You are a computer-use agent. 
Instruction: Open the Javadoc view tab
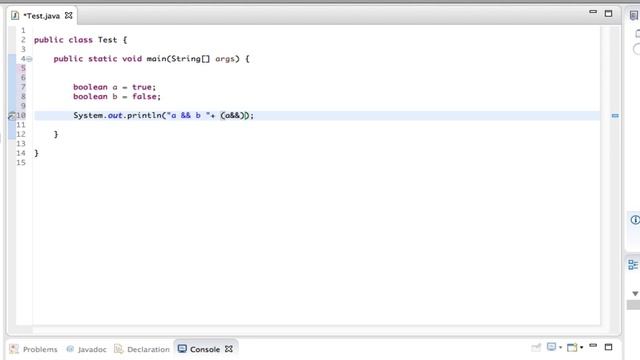(87, 349)
